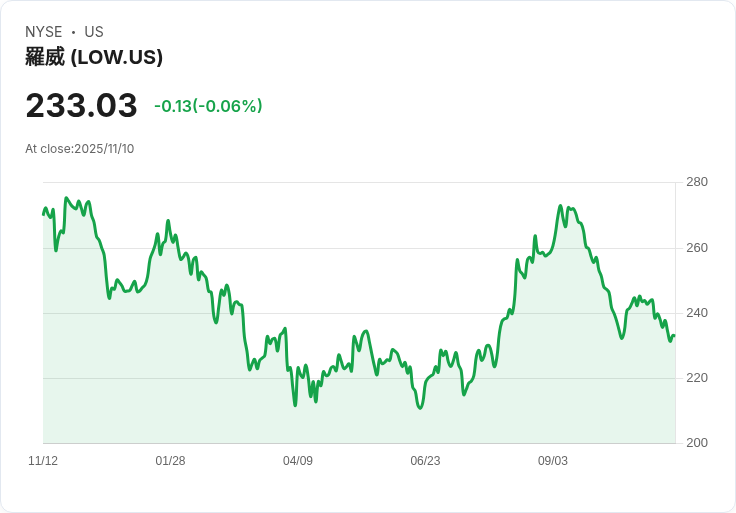Screen dimensions: 736x513
Task: Click the green -0.13(-0.06%) change value
Action: tap(208, 106)
